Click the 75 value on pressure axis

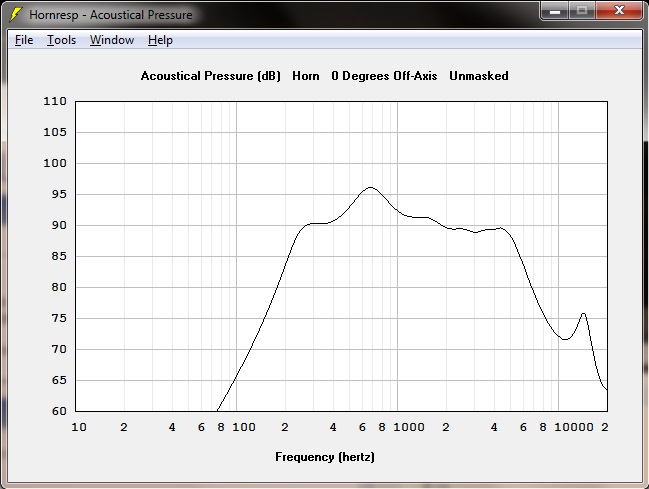(x=59, y=318)
